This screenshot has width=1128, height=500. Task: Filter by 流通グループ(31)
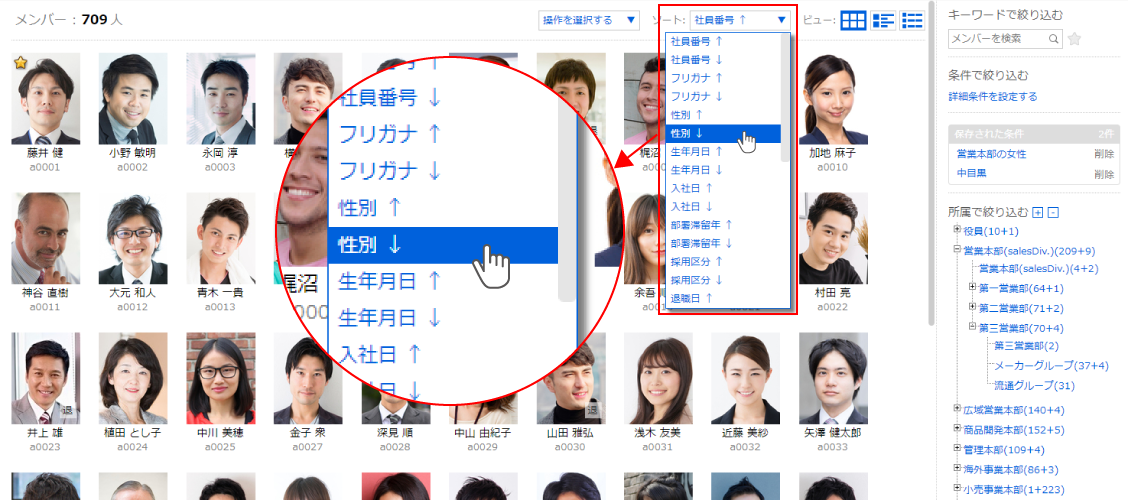[x=1034, y=386]
